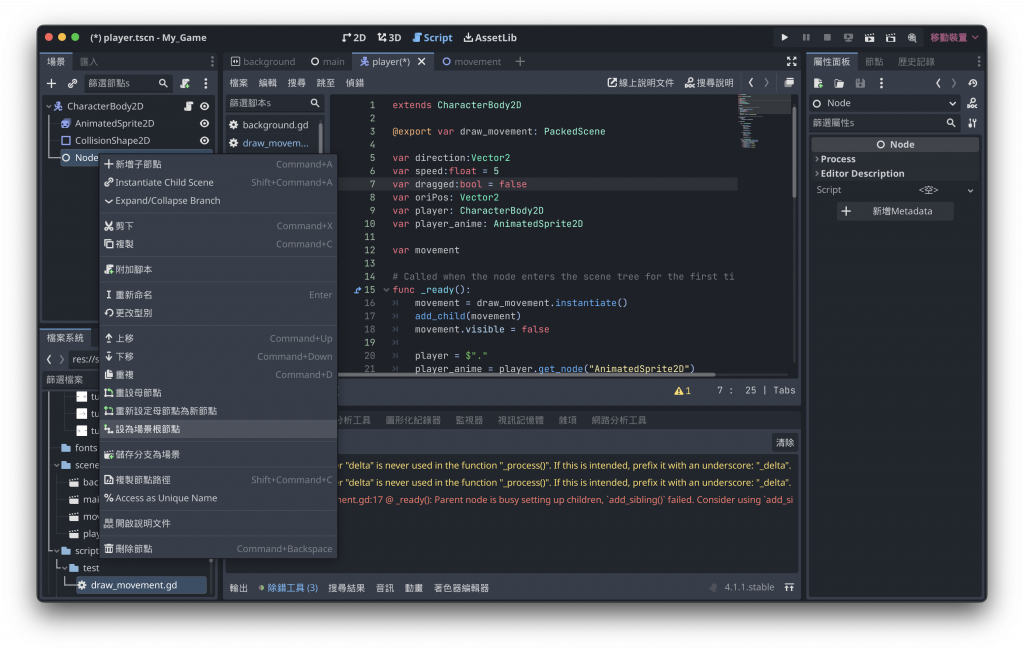
Task: Choose 新增子節點 in context menu
Action: 218,165
